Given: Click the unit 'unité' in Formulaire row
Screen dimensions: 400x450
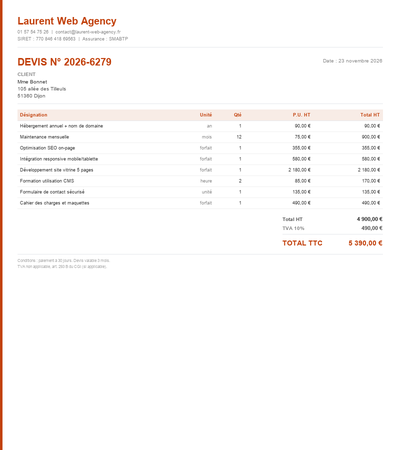Looking at the screenshot, I should pyautogui.click(x=207, y=192).
